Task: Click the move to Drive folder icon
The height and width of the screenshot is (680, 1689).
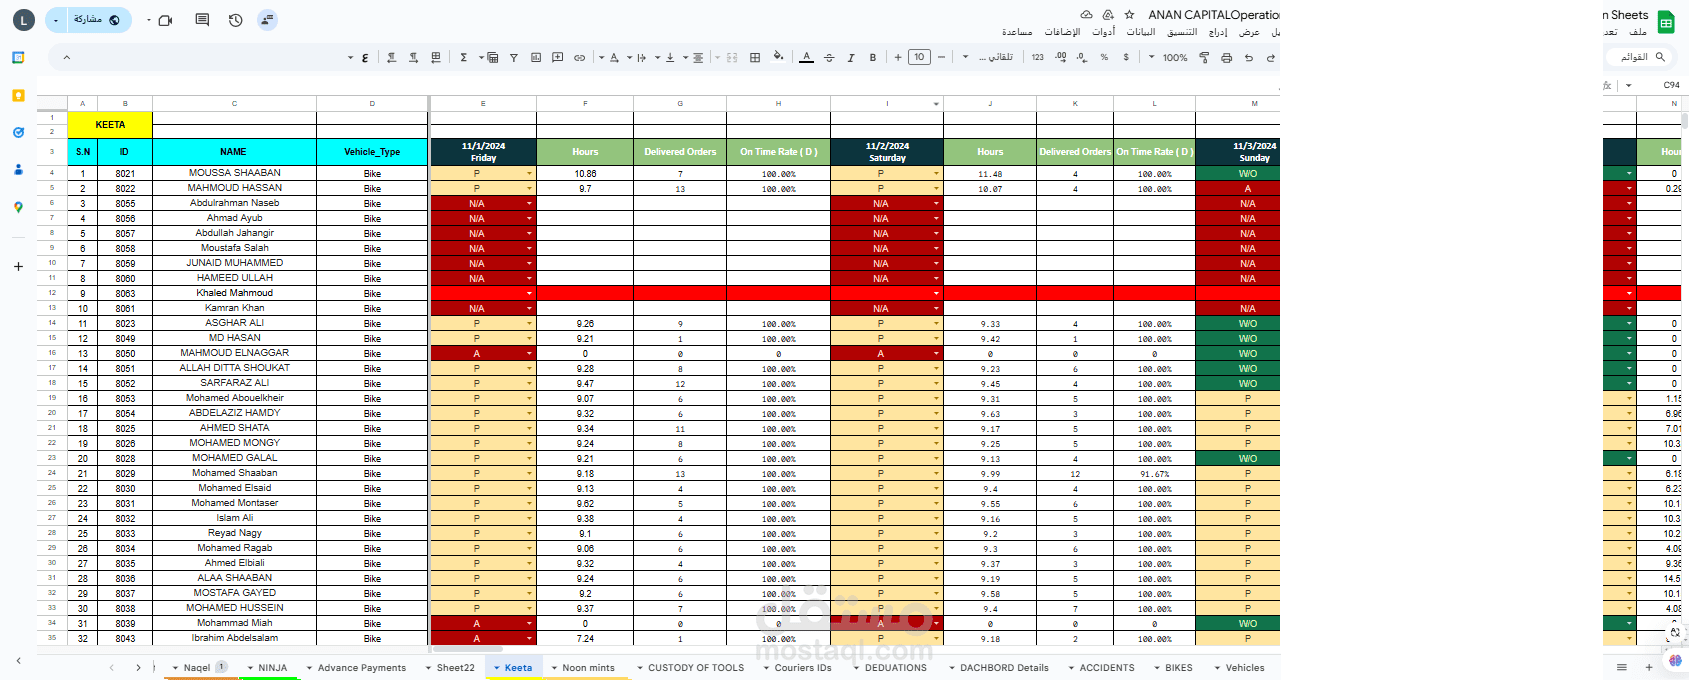Action: pos(1108,15)
